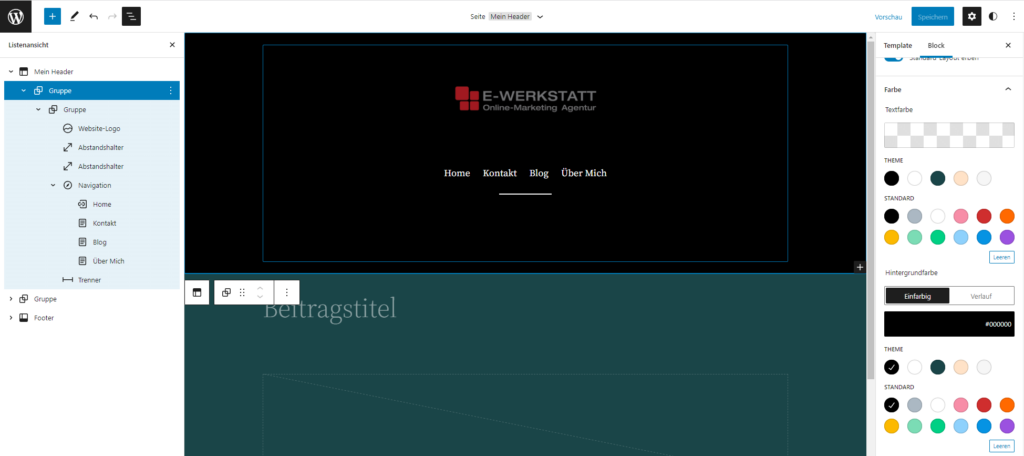This screenshot has width=1024, height=456.
Task: Open the WordPress logo menu
Action: 16,16
